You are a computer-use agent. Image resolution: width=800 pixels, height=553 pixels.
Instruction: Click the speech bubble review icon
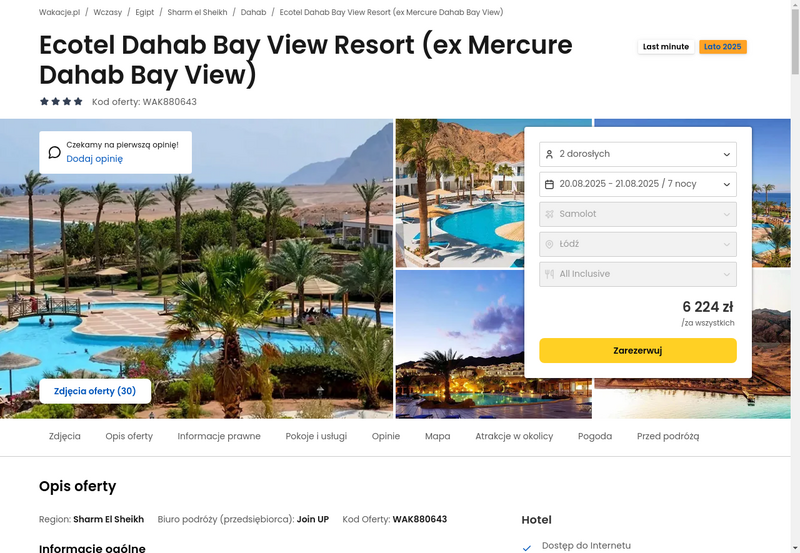pyautogui.click(x=55, y=153)
